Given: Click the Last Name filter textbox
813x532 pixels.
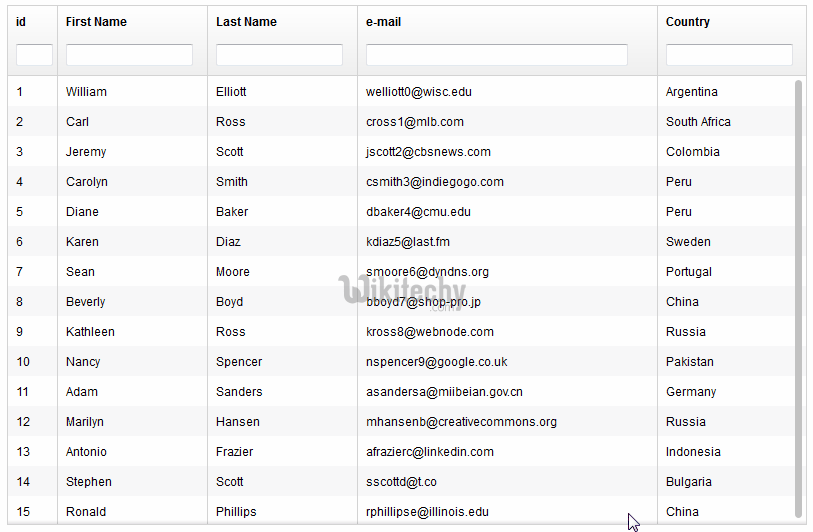Looking at the screenshot, I should (x=279, y=55).
